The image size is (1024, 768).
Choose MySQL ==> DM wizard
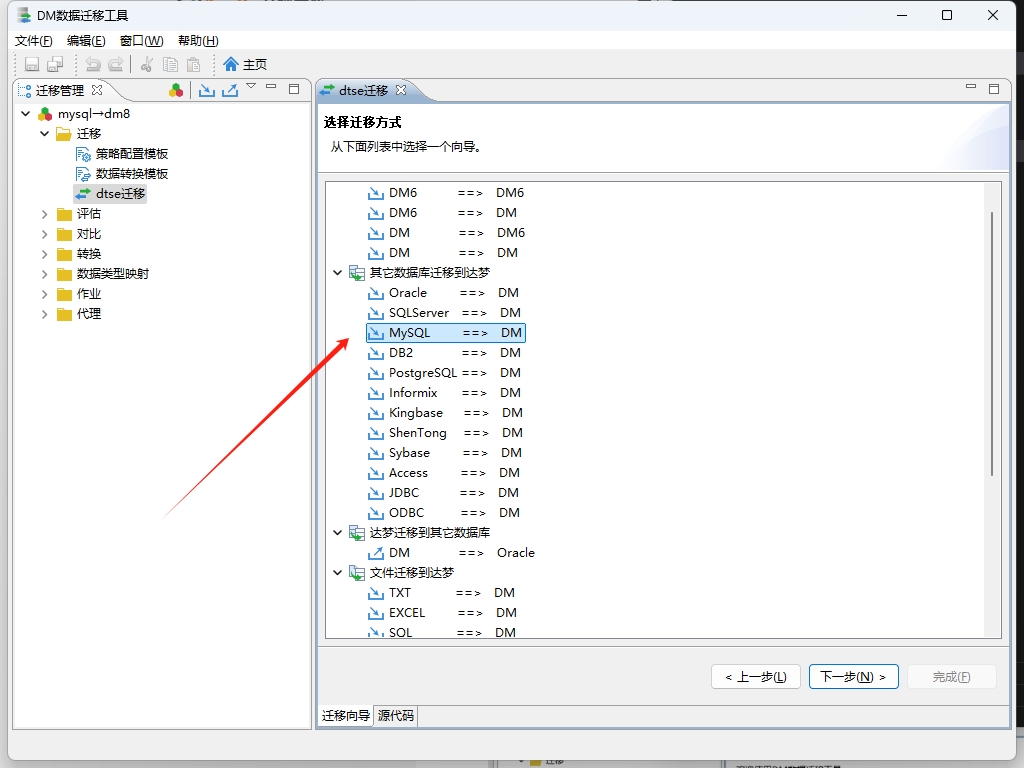point(445,333)
